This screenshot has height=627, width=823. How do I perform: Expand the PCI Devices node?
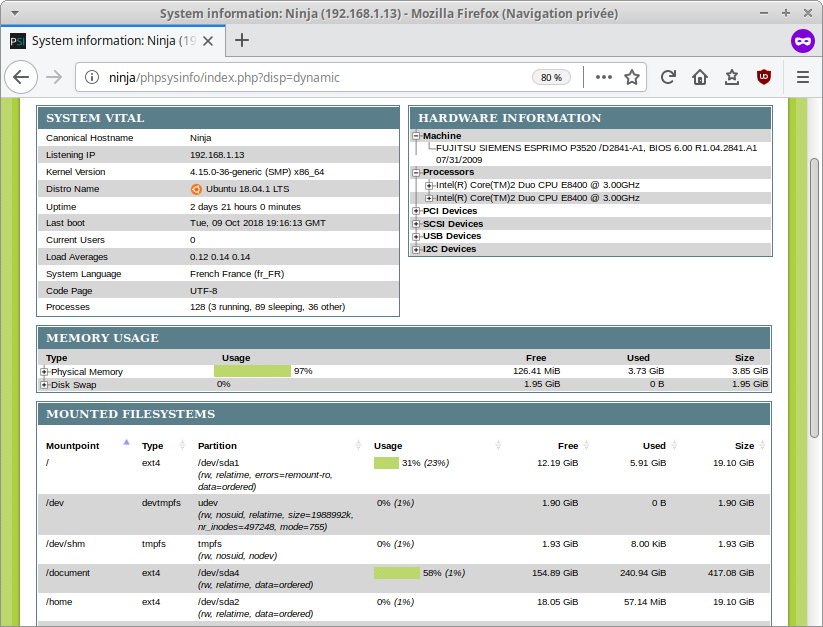tap(416, 211)
